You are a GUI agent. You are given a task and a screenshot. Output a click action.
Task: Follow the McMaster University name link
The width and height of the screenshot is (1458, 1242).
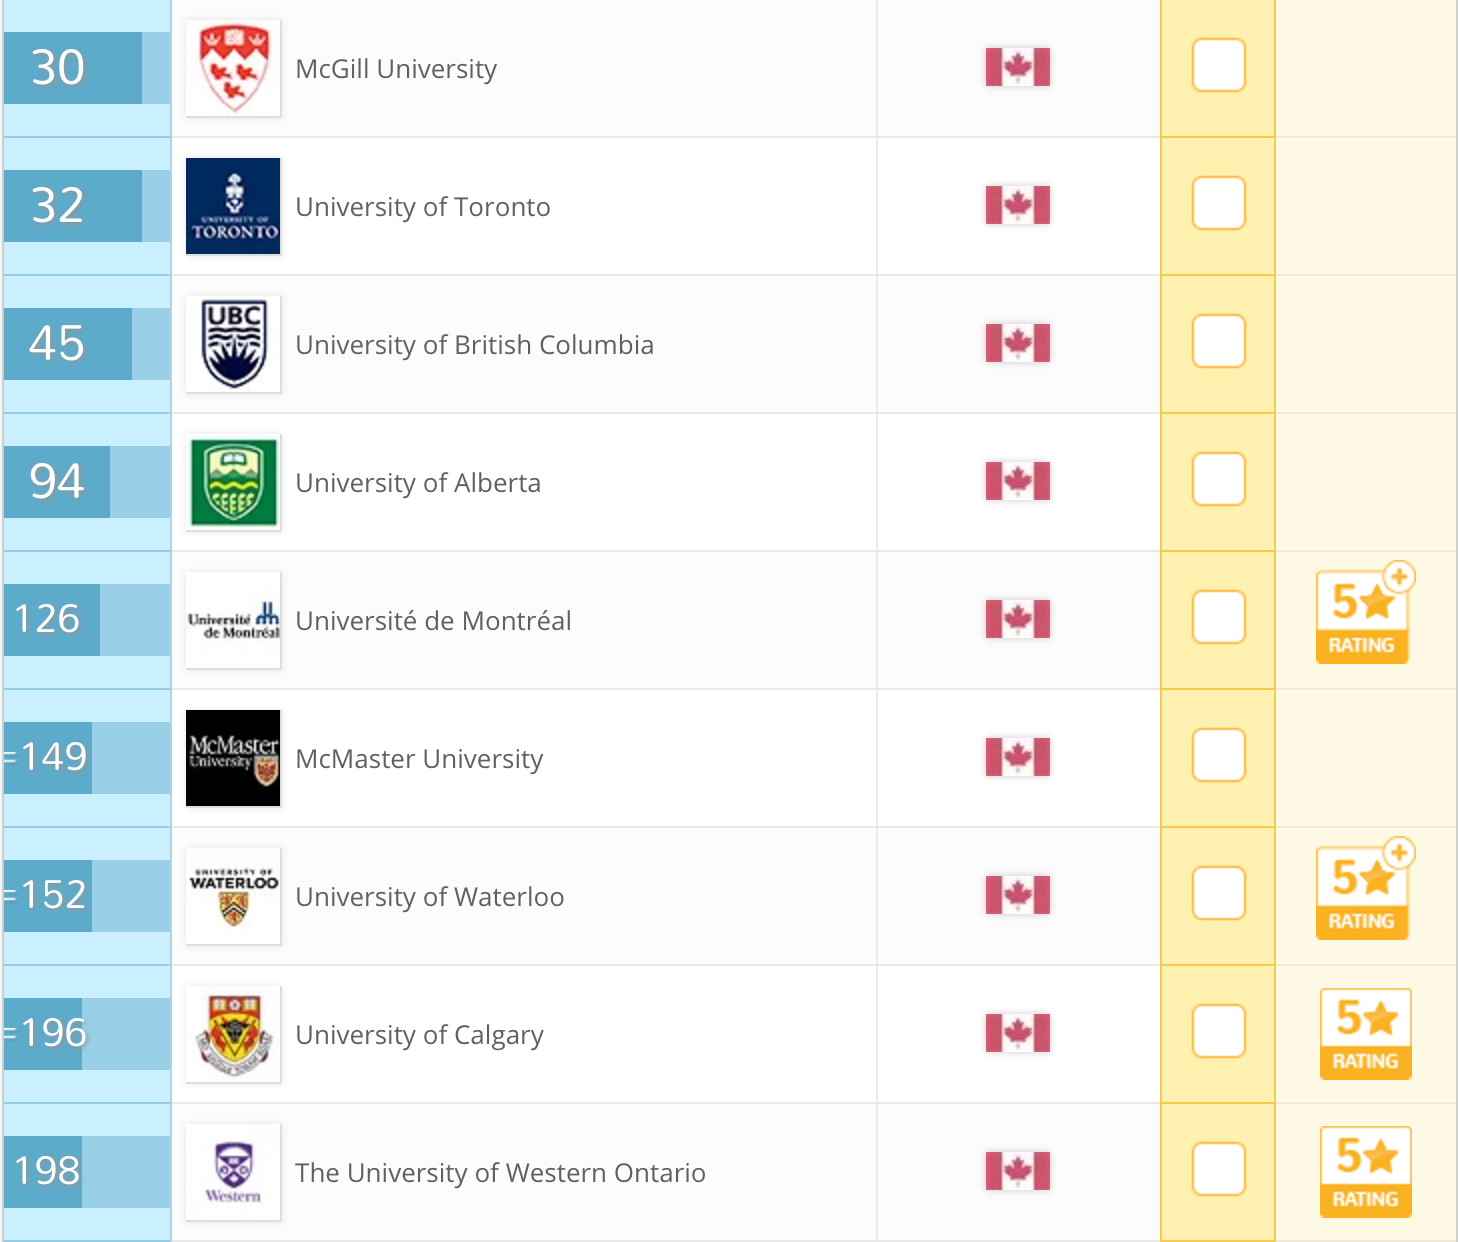(419, 759)
